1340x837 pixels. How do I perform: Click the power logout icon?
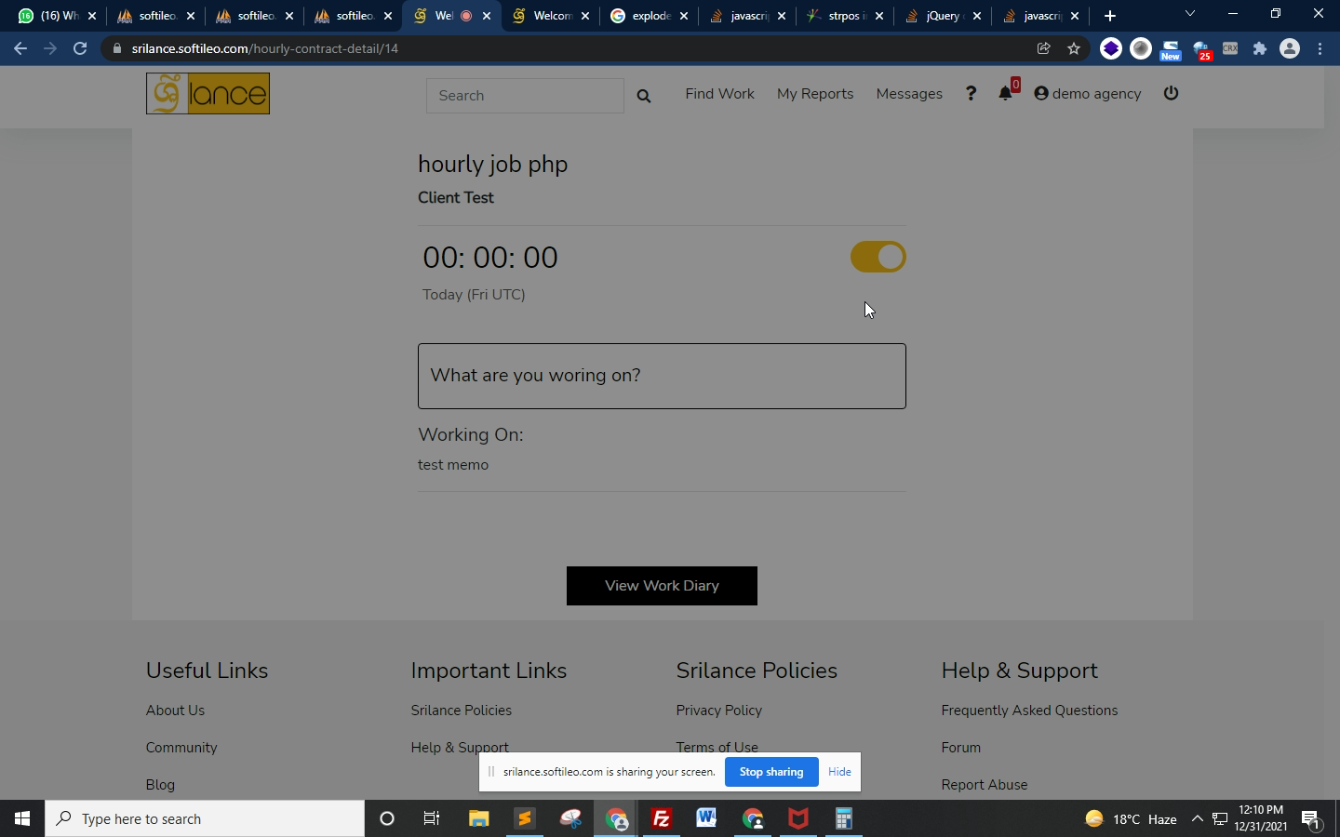coord(1171,93)
